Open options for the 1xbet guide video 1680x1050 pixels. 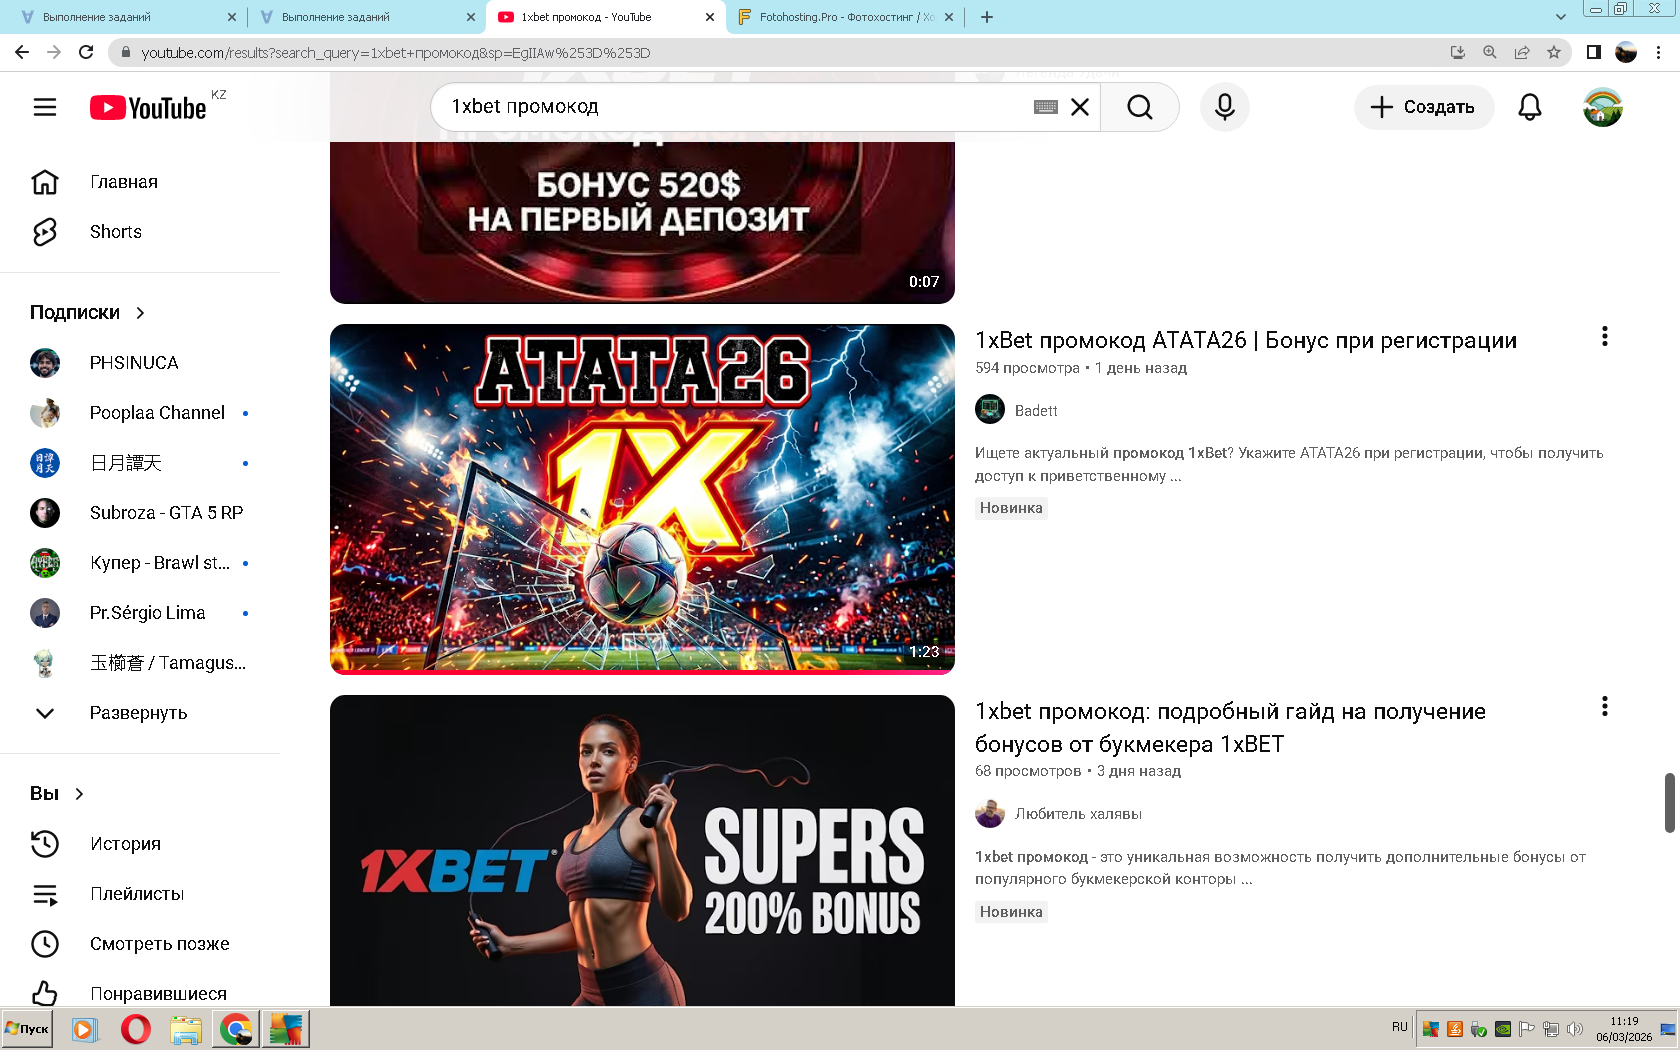click(x=1605, y=707)
